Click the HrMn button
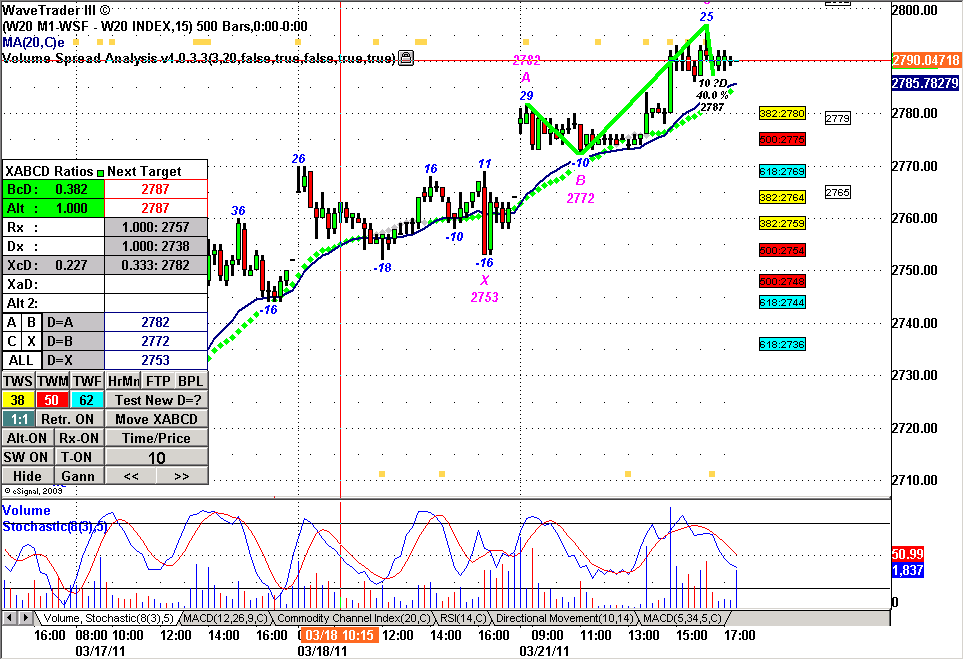 pyautogui.click(x=124, y=381)
